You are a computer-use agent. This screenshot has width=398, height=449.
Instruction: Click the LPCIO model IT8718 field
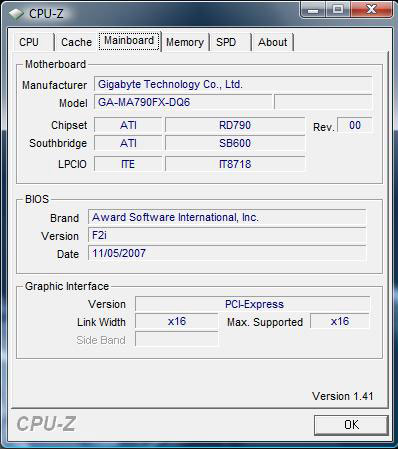coord(235,164)
